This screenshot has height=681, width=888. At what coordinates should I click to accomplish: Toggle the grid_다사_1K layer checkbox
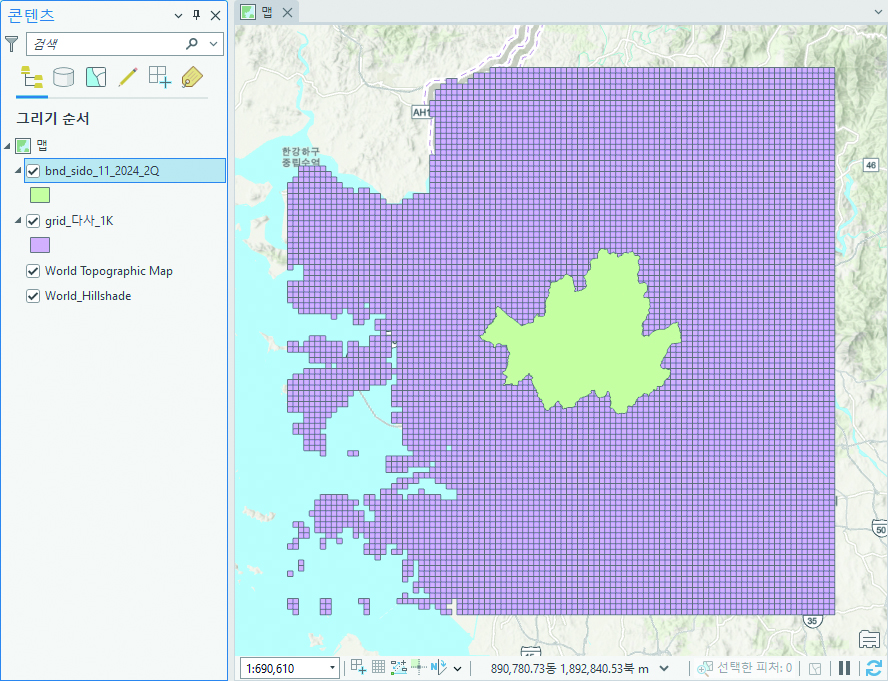pos(34,221)
